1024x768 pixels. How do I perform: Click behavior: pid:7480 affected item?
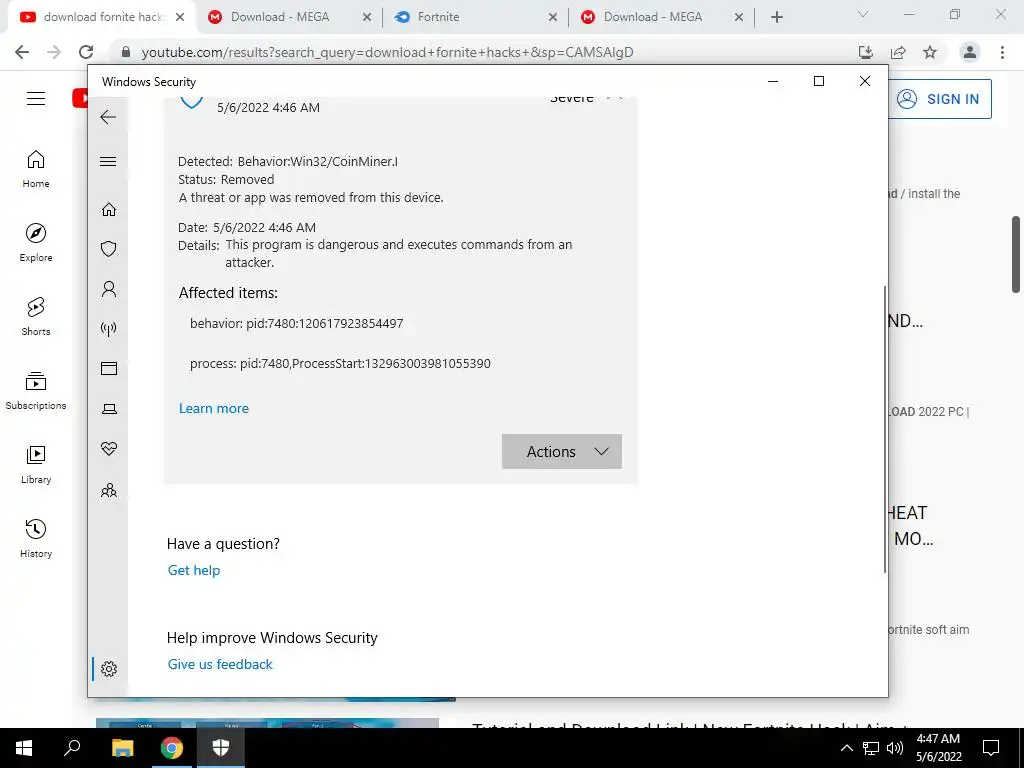(x=296, y=323)
